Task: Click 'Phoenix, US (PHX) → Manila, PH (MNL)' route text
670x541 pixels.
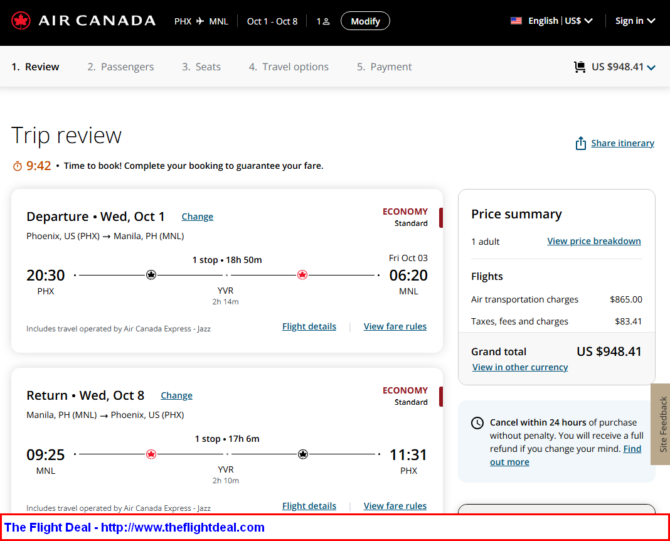Action: coord(105,236)
